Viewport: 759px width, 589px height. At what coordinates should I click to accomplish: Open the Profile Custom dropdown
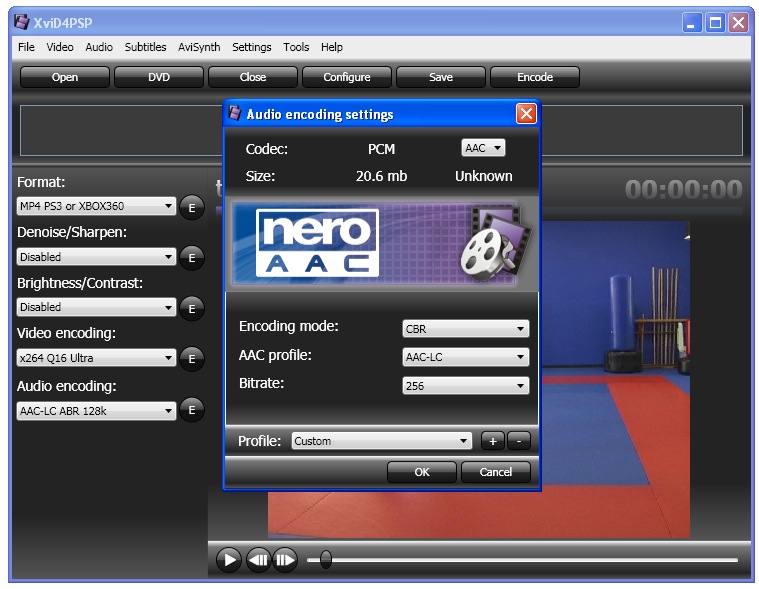pos(381,441)
